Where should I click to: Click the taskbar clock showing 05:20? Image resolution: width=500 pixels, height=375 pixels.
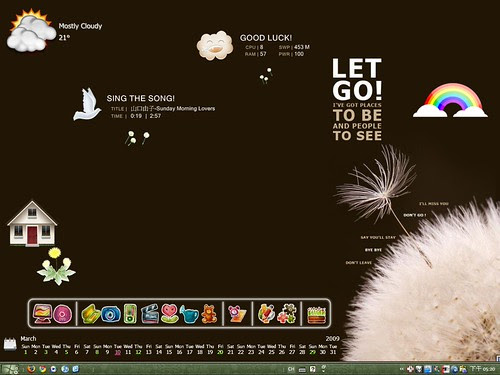(482, 369)
